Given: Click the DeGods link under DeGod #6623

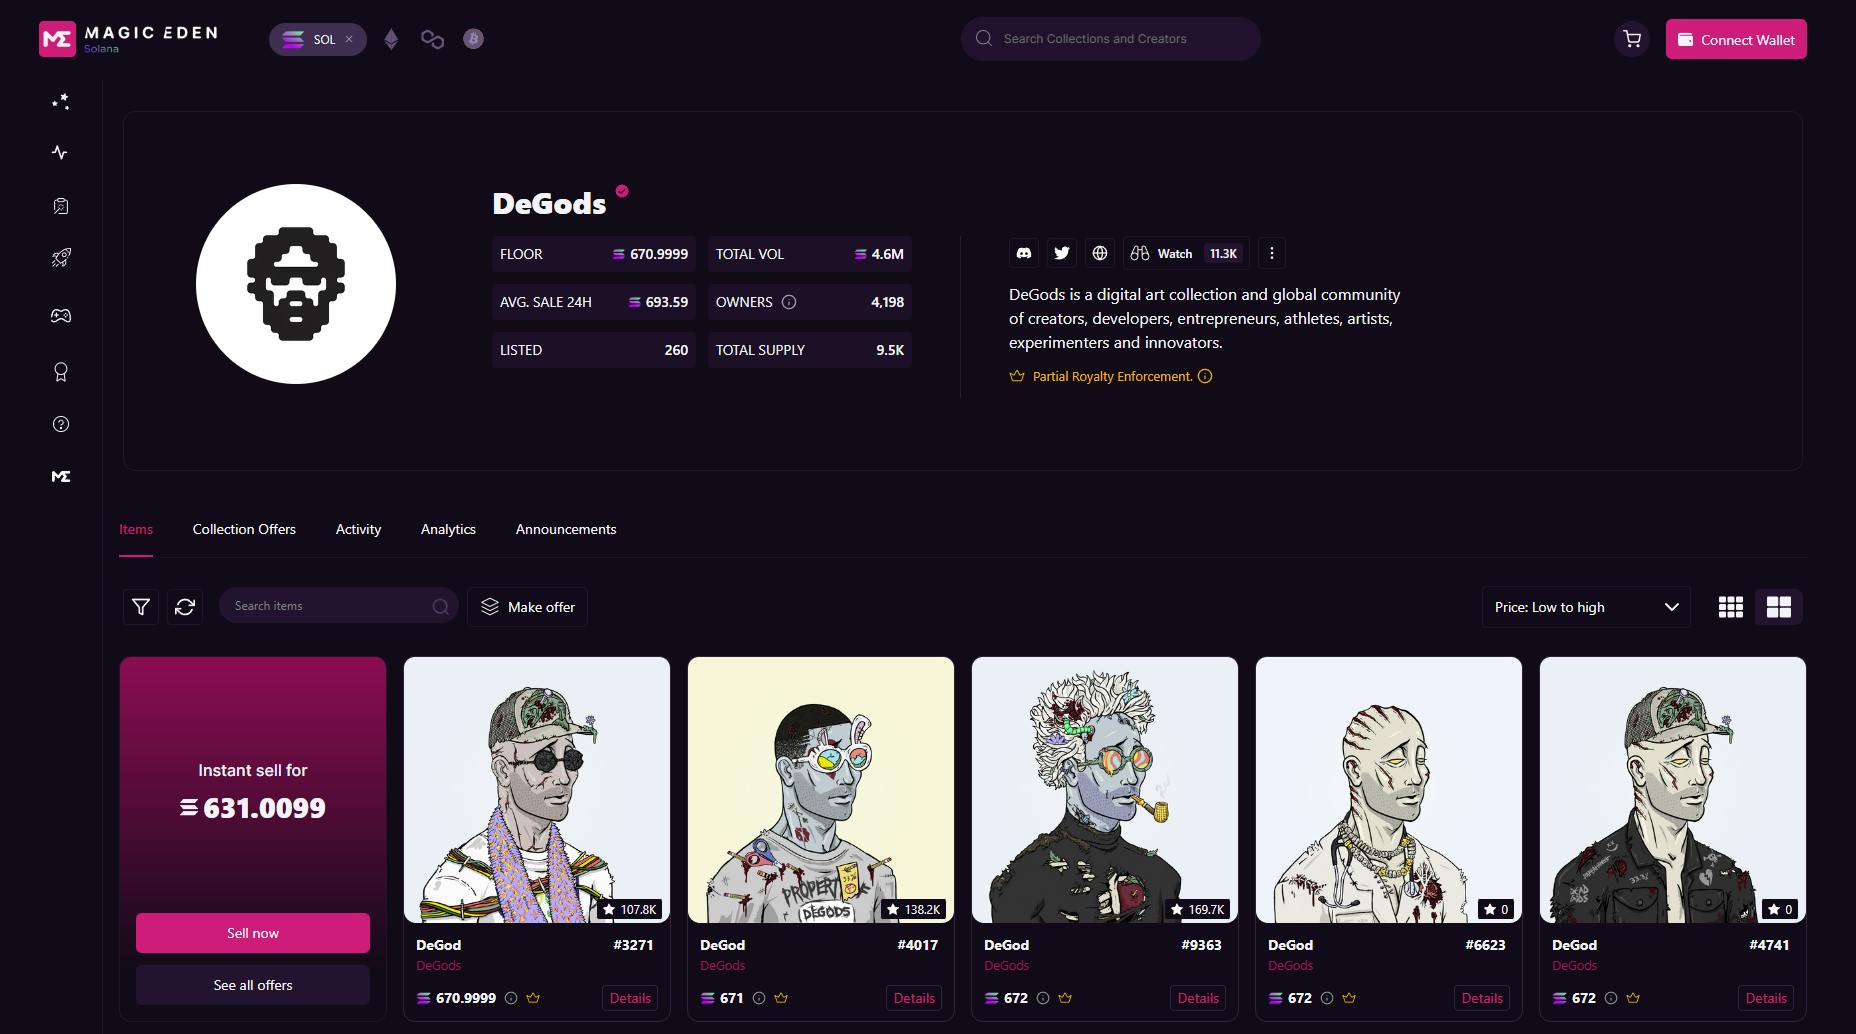Looking at the screenshot, I should click(1291, 966).
